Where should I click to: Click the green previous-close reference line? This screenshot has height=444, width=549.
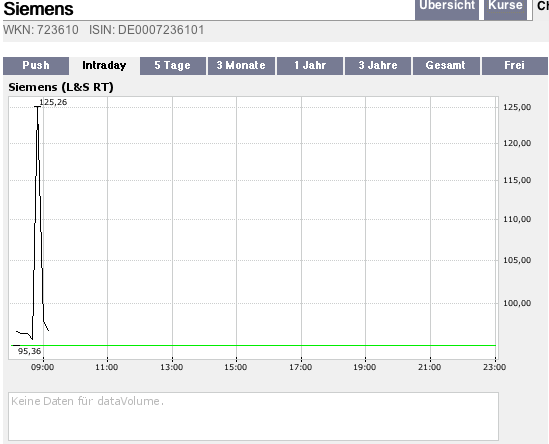pyautogui.click(x=253, y=346)
